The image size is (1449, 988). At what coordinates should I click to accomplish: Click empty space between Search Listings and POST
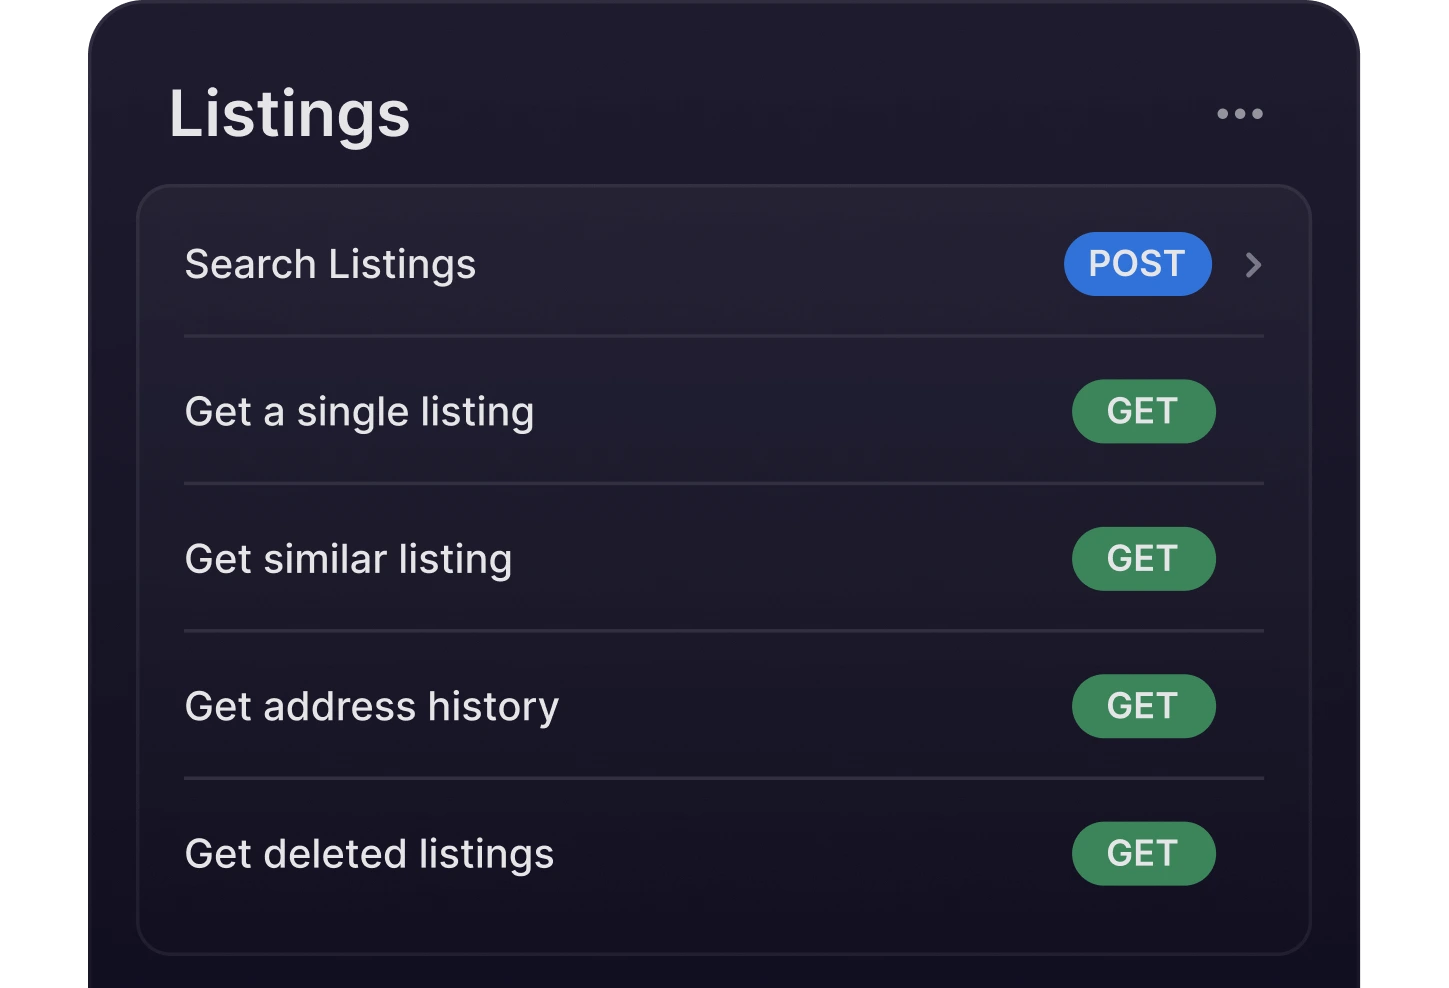770,265
